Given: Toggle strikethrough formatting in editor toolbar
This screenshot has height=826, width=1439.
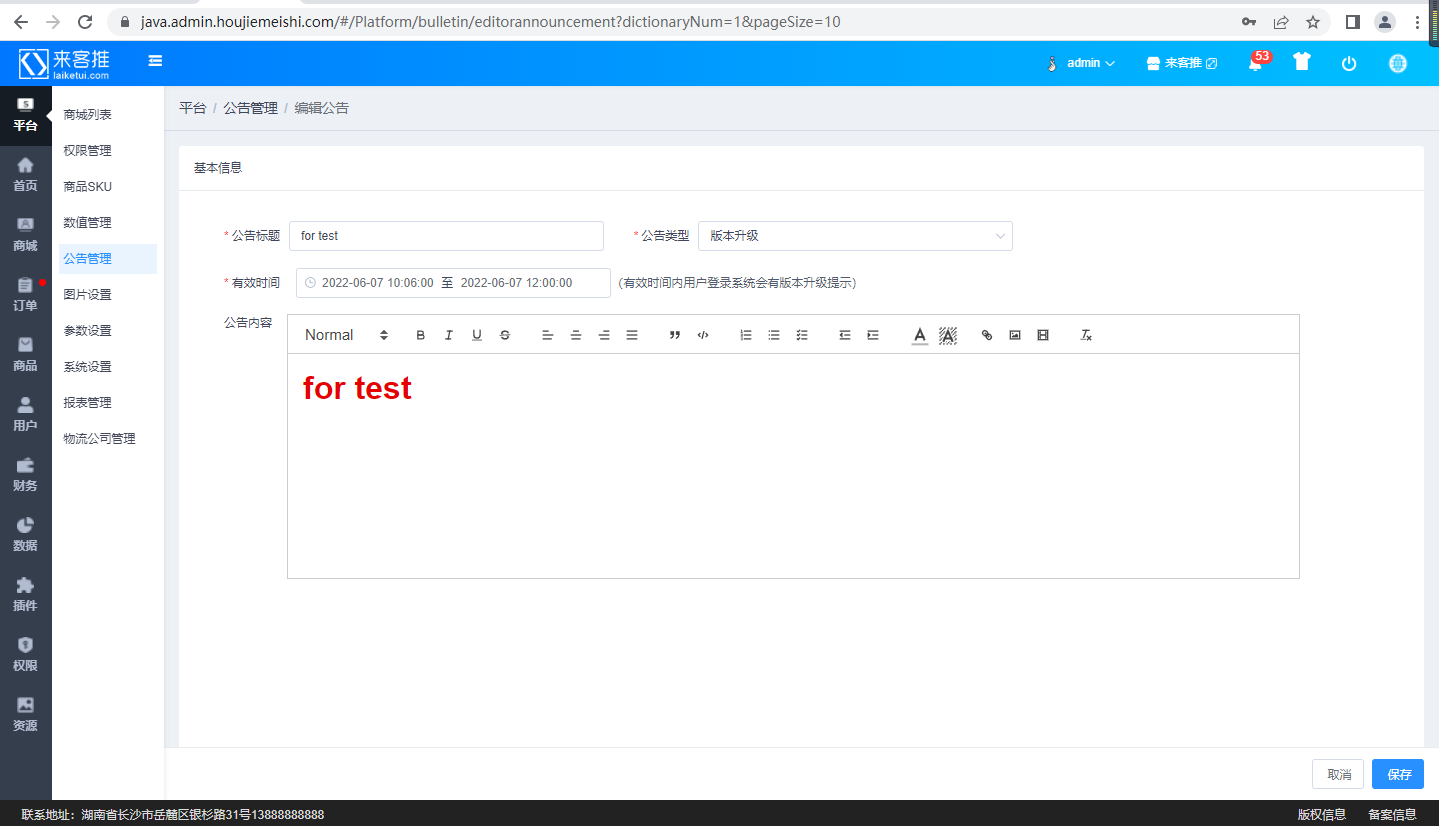Looking at the screenshot, I should pos(505,335).
